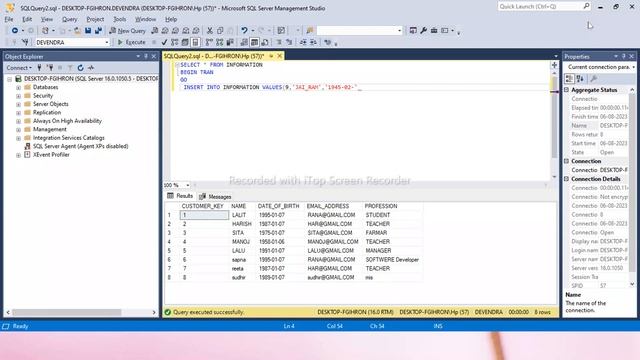The height and width of the screenshot is (360, 640).
Task: Select the Replication folder in Object Explorer
Action: coord(47,113)
